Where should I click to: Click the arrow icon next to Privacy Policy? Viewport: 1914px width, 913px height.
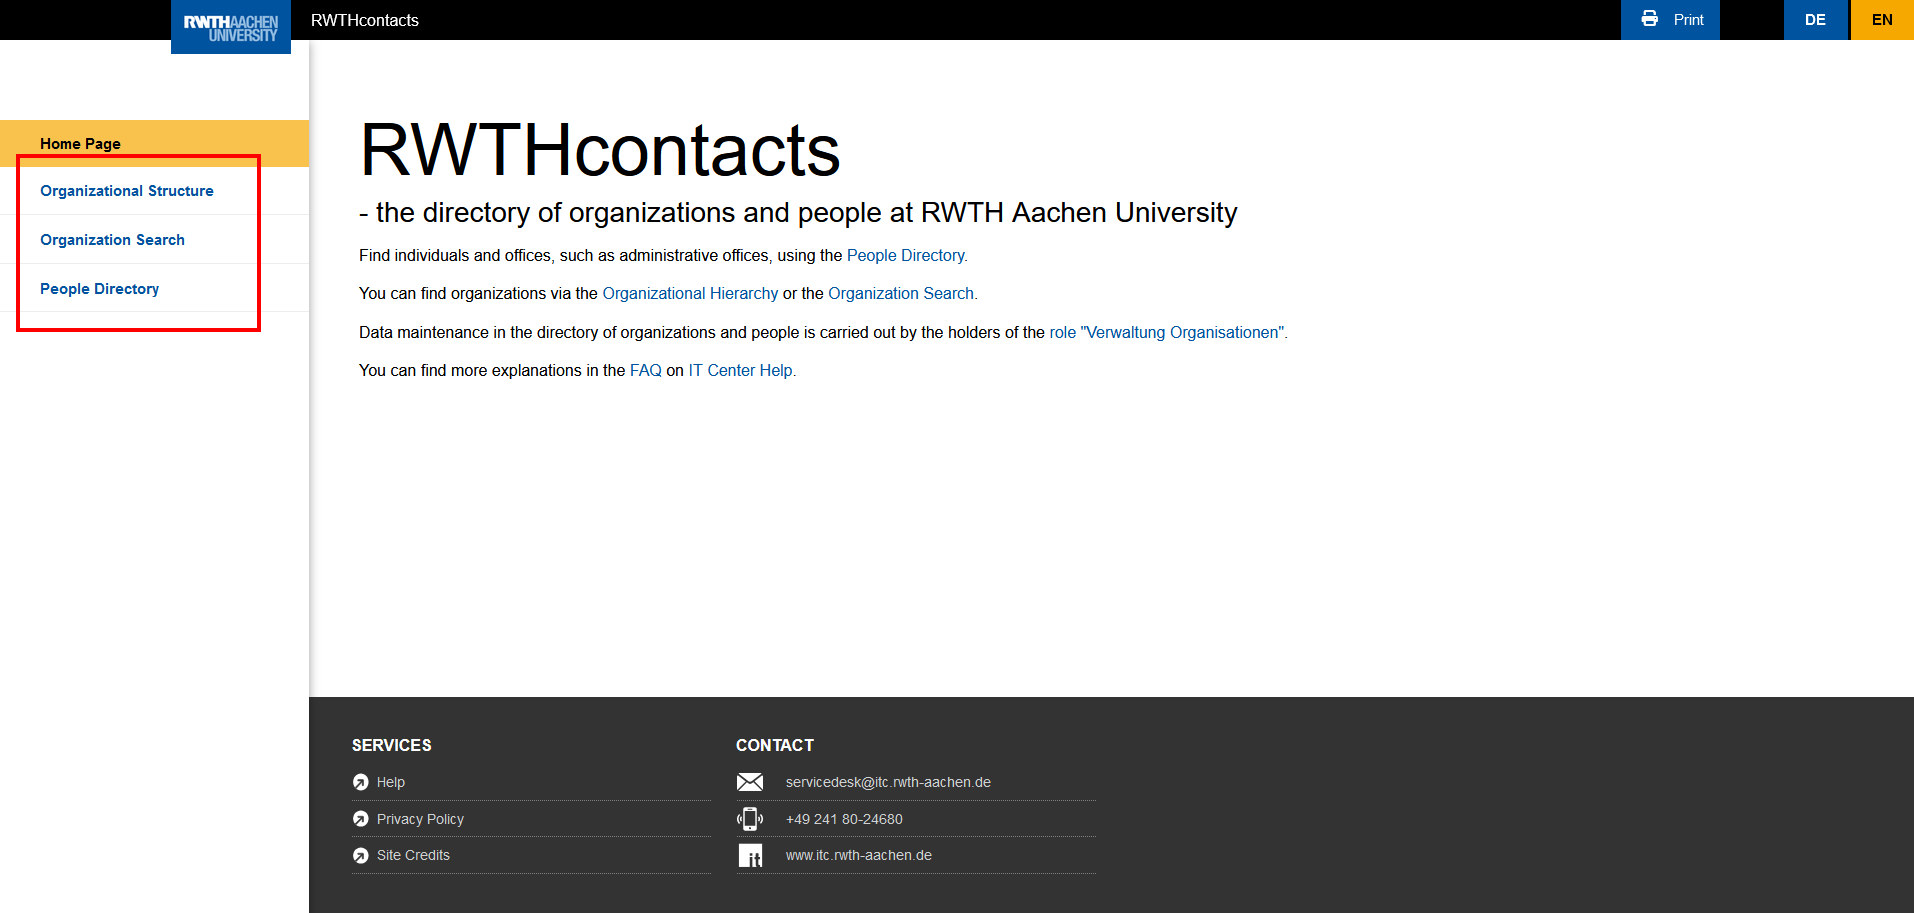click(x=361, y=818)
